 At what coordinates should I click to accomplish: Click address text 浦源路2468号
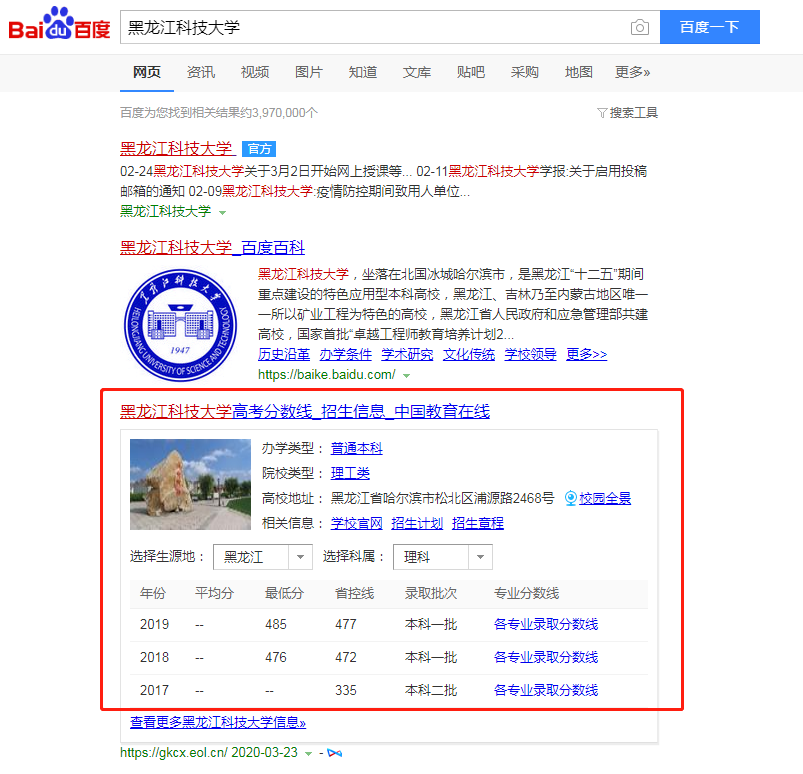(514, 498)
